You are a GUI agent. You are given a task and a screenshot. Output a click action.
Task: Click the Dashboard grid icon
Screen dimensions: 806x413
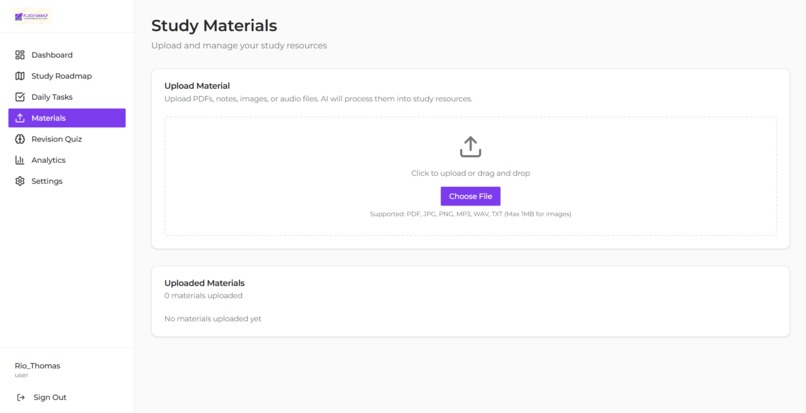[20, 55]
